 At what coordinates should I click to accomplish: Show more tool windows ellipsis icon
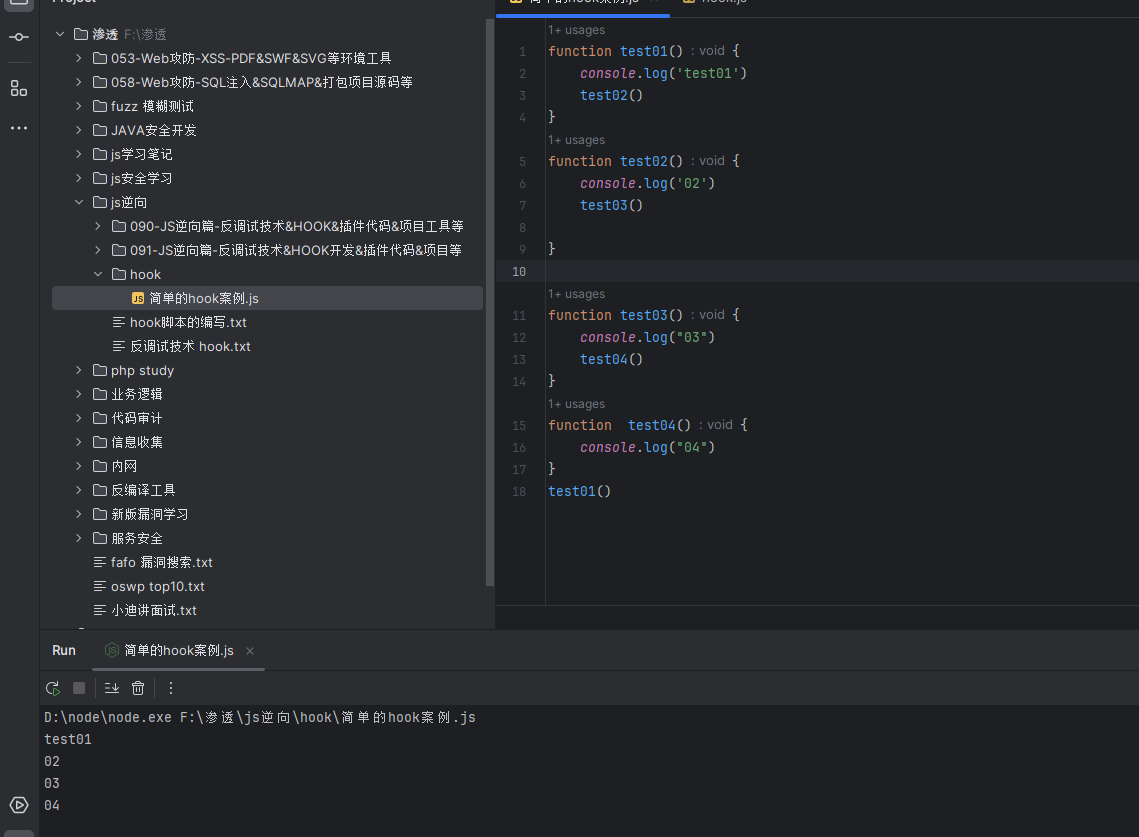(19, 128)
